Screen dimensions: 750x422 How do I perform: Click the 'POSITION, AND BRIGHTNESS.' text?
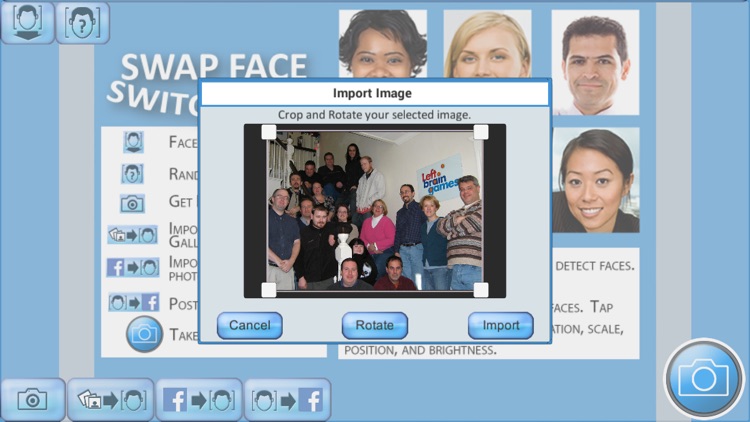point(420,350)
